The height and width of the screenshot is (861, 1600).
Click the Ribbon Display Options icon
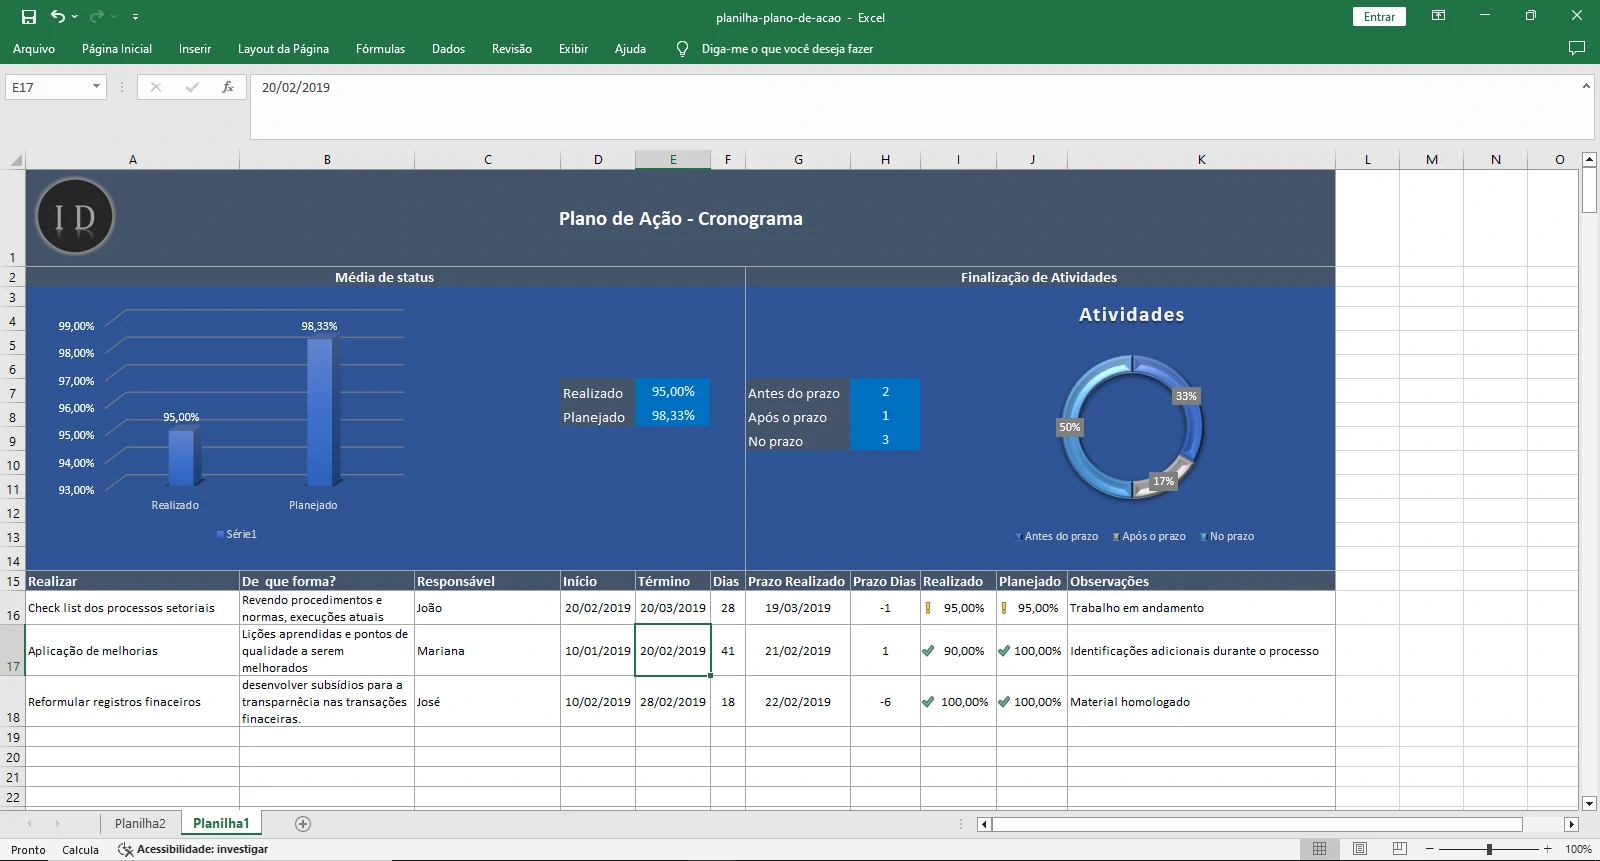1438,16
